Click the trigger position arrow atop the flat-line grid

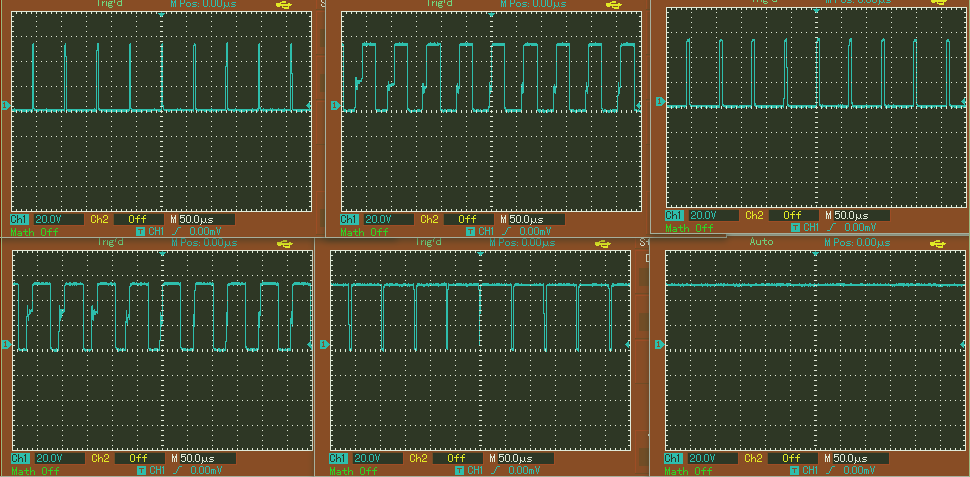[815, 252]
